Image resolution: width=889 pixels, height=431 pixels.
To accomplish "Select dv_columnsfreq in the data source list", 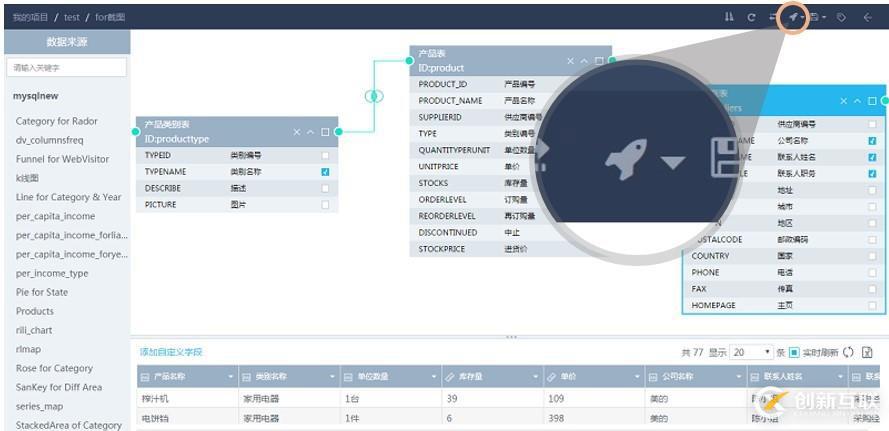I will (x=50, y=140).
